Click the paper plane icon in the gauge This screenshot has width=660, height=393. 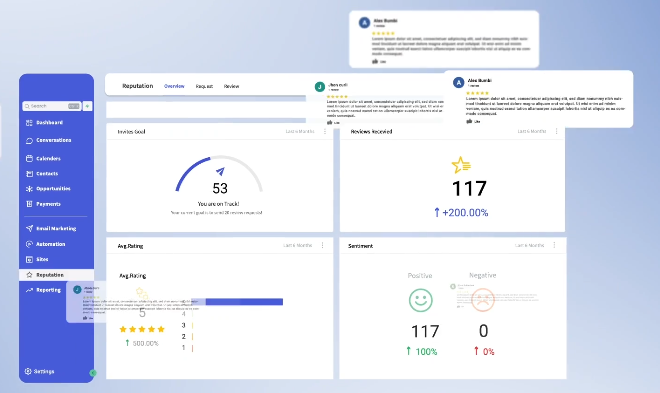pos(220,171)
